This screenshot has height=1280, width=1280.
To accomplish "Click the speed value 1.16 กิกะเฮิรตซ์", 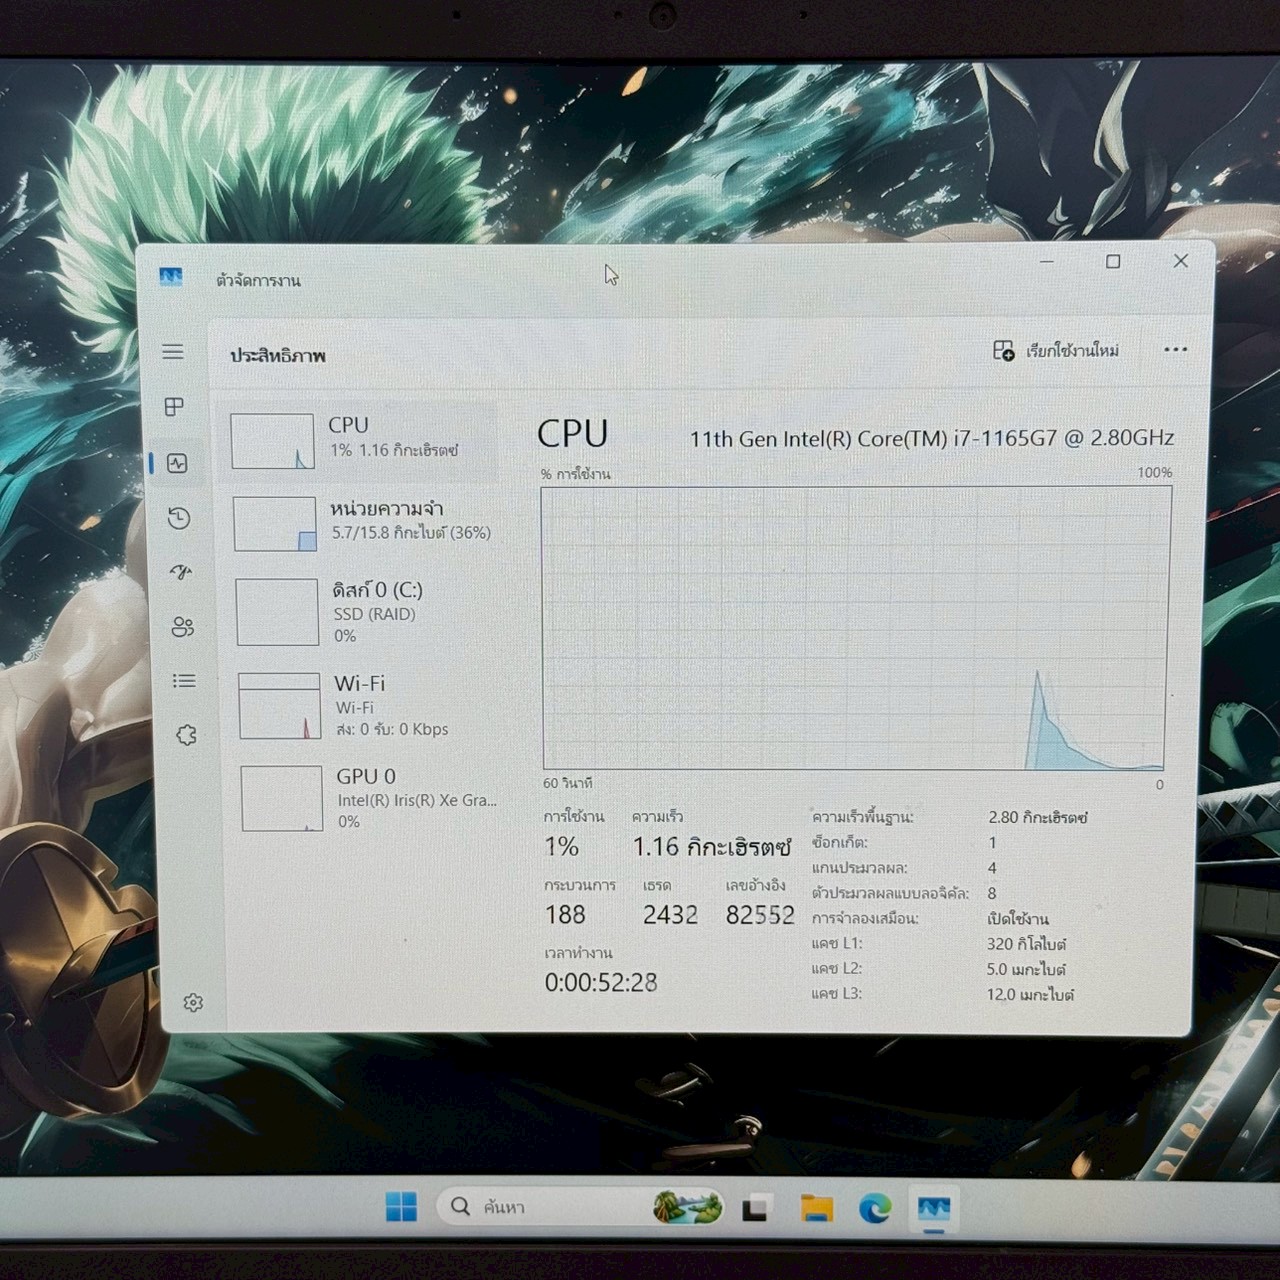I will coord(711,847).
